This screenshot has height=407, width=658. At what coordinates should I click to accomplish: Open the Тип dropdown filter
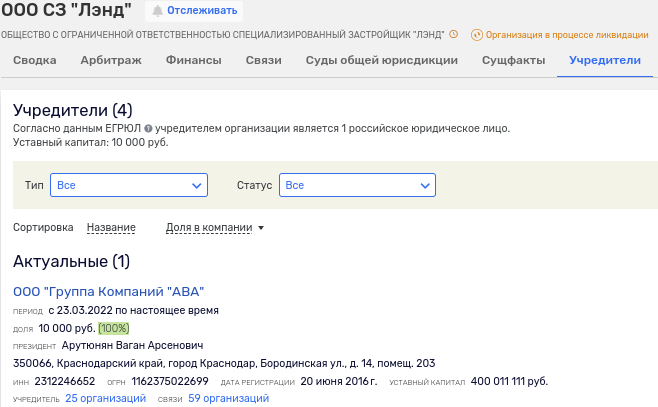tap(130, 185)
